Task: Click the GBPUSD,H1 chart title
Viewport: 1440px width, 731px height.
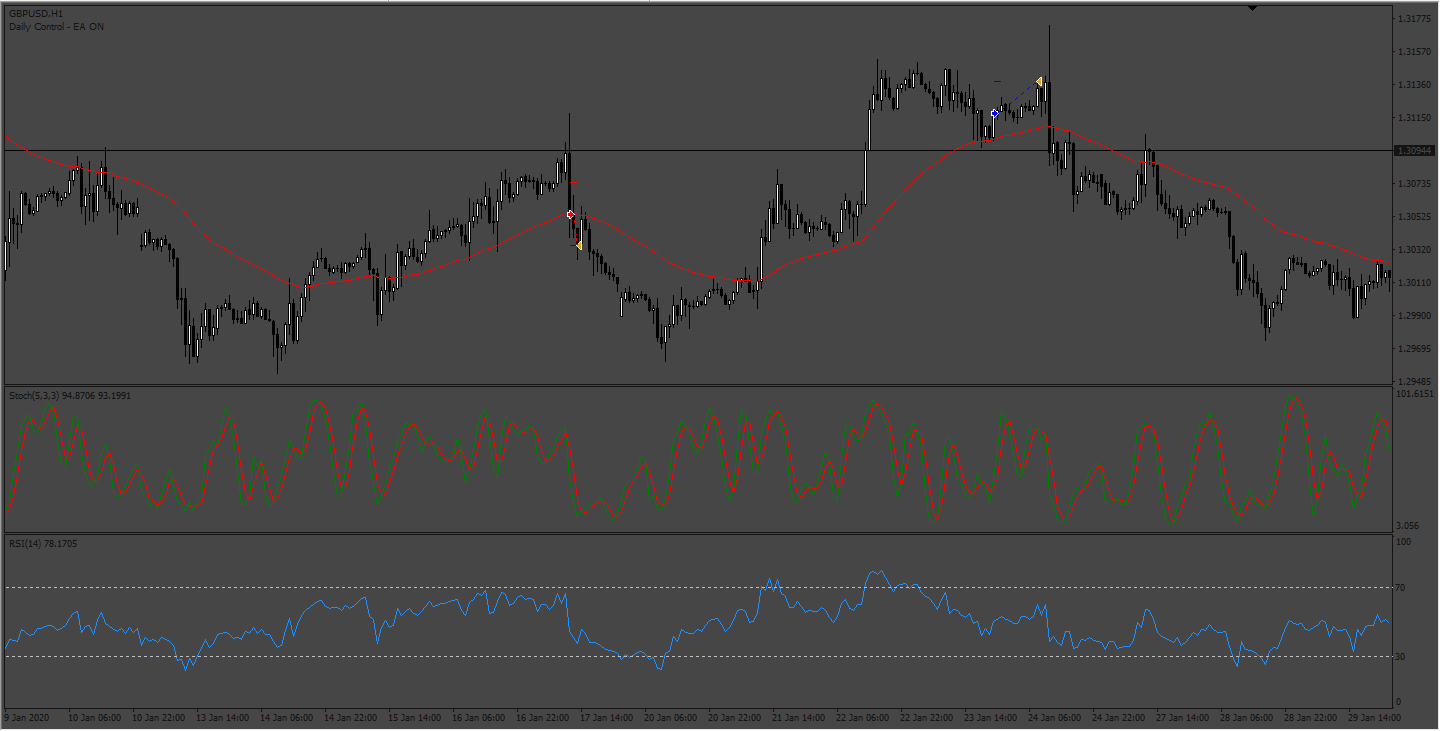Action: tap(36, 13)
